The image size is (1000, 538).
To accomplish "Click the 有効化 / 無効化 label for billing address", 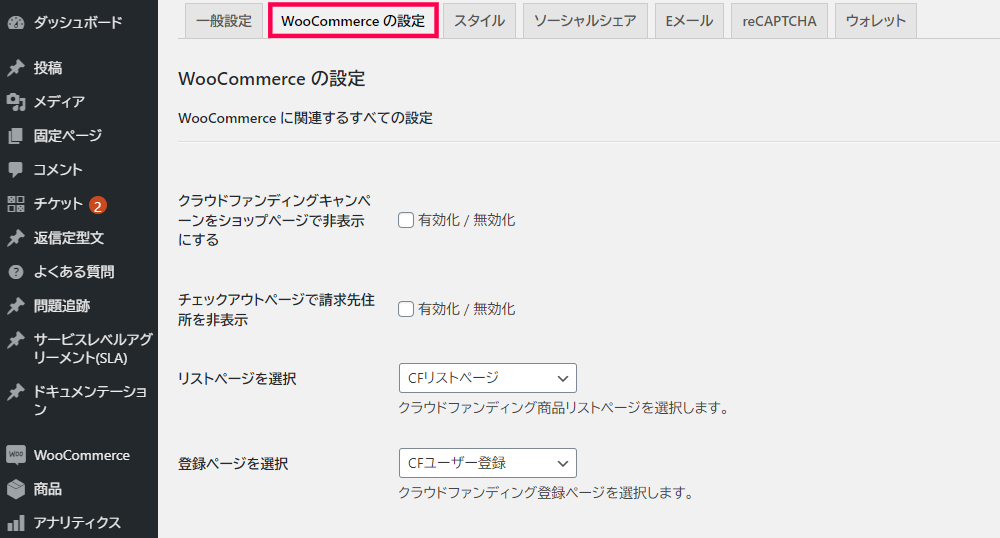I will click(x=466, y=309).
